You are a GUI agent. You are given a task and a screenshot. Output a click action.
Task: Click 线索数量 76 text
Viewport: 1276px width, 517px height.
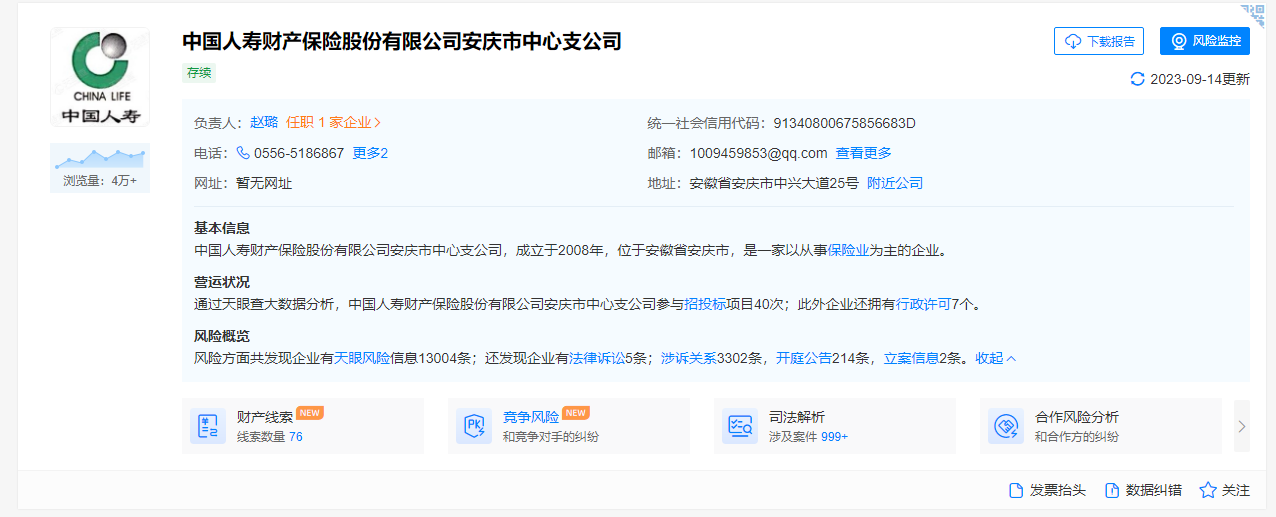point(270,437)
